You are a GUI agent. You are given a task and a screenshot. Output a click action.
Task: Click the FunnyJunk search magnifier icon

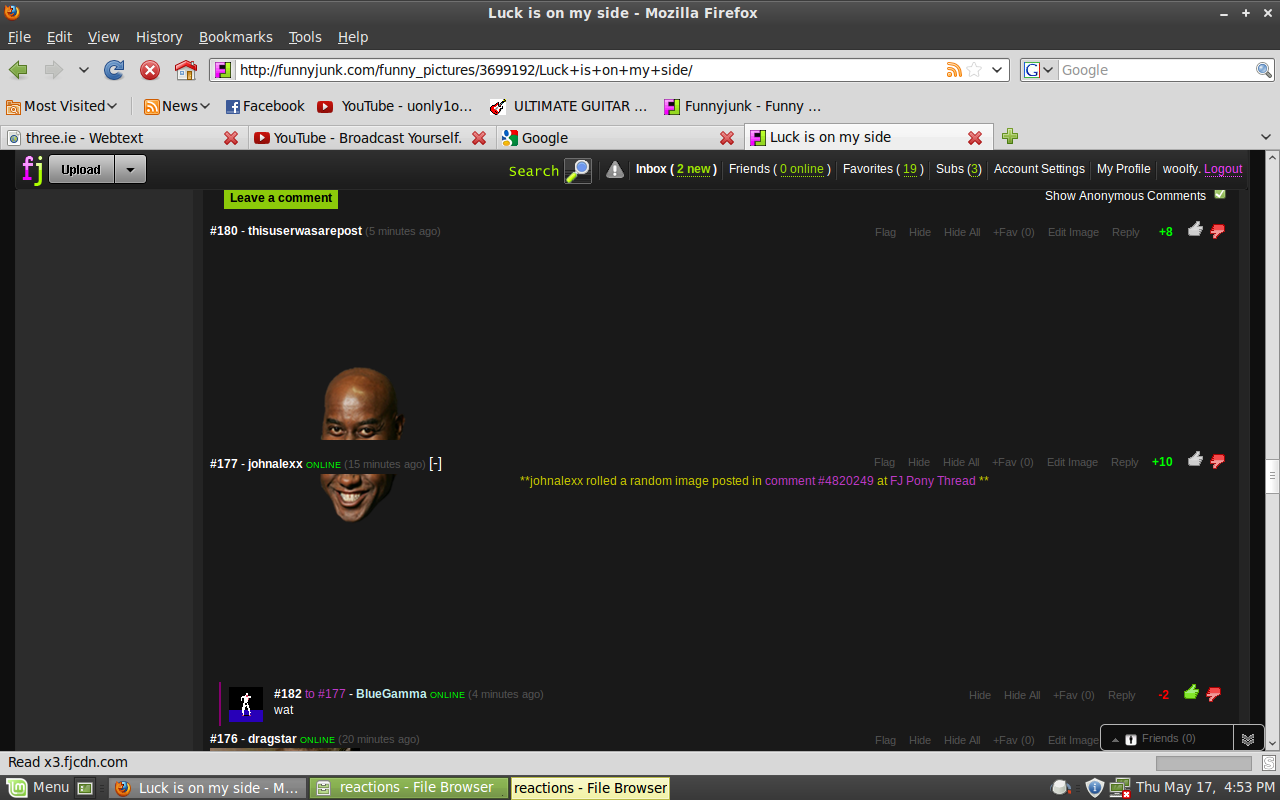tap(578, 170)
